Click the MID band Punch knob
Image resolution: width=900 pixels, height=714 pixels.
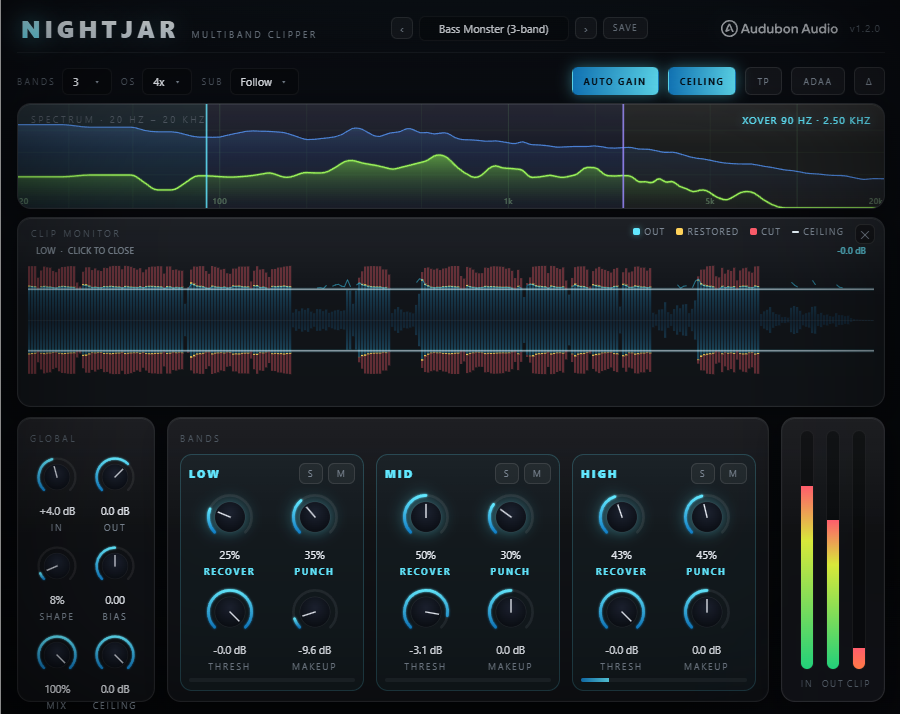510,517
